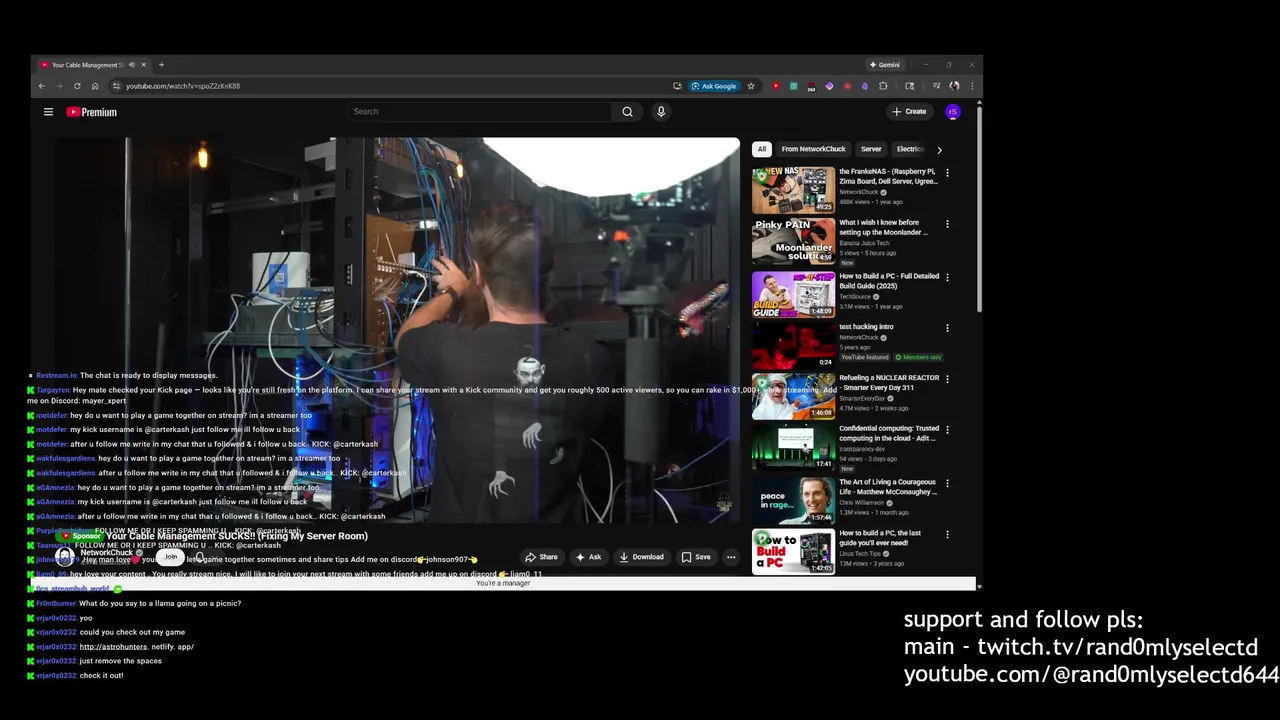
Task: Open options for Art of Living Courageous video
Action: click(947, 483)
